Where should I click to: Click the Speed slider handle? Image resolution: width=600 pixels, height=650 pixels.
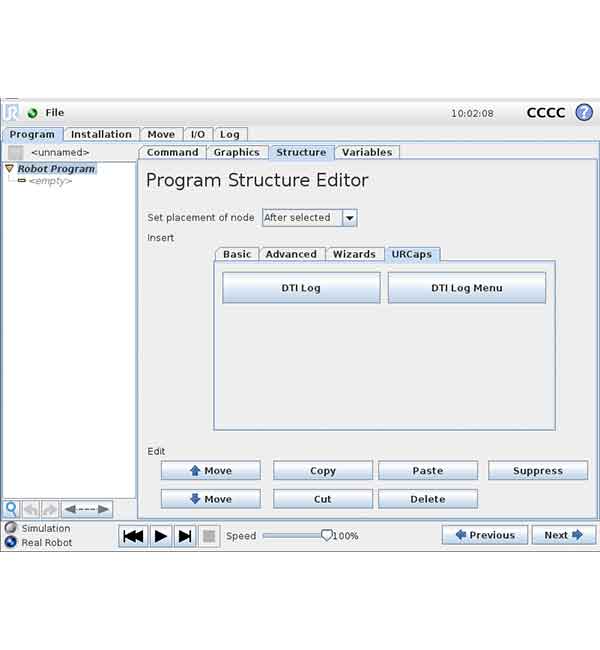tap(326, 535)
